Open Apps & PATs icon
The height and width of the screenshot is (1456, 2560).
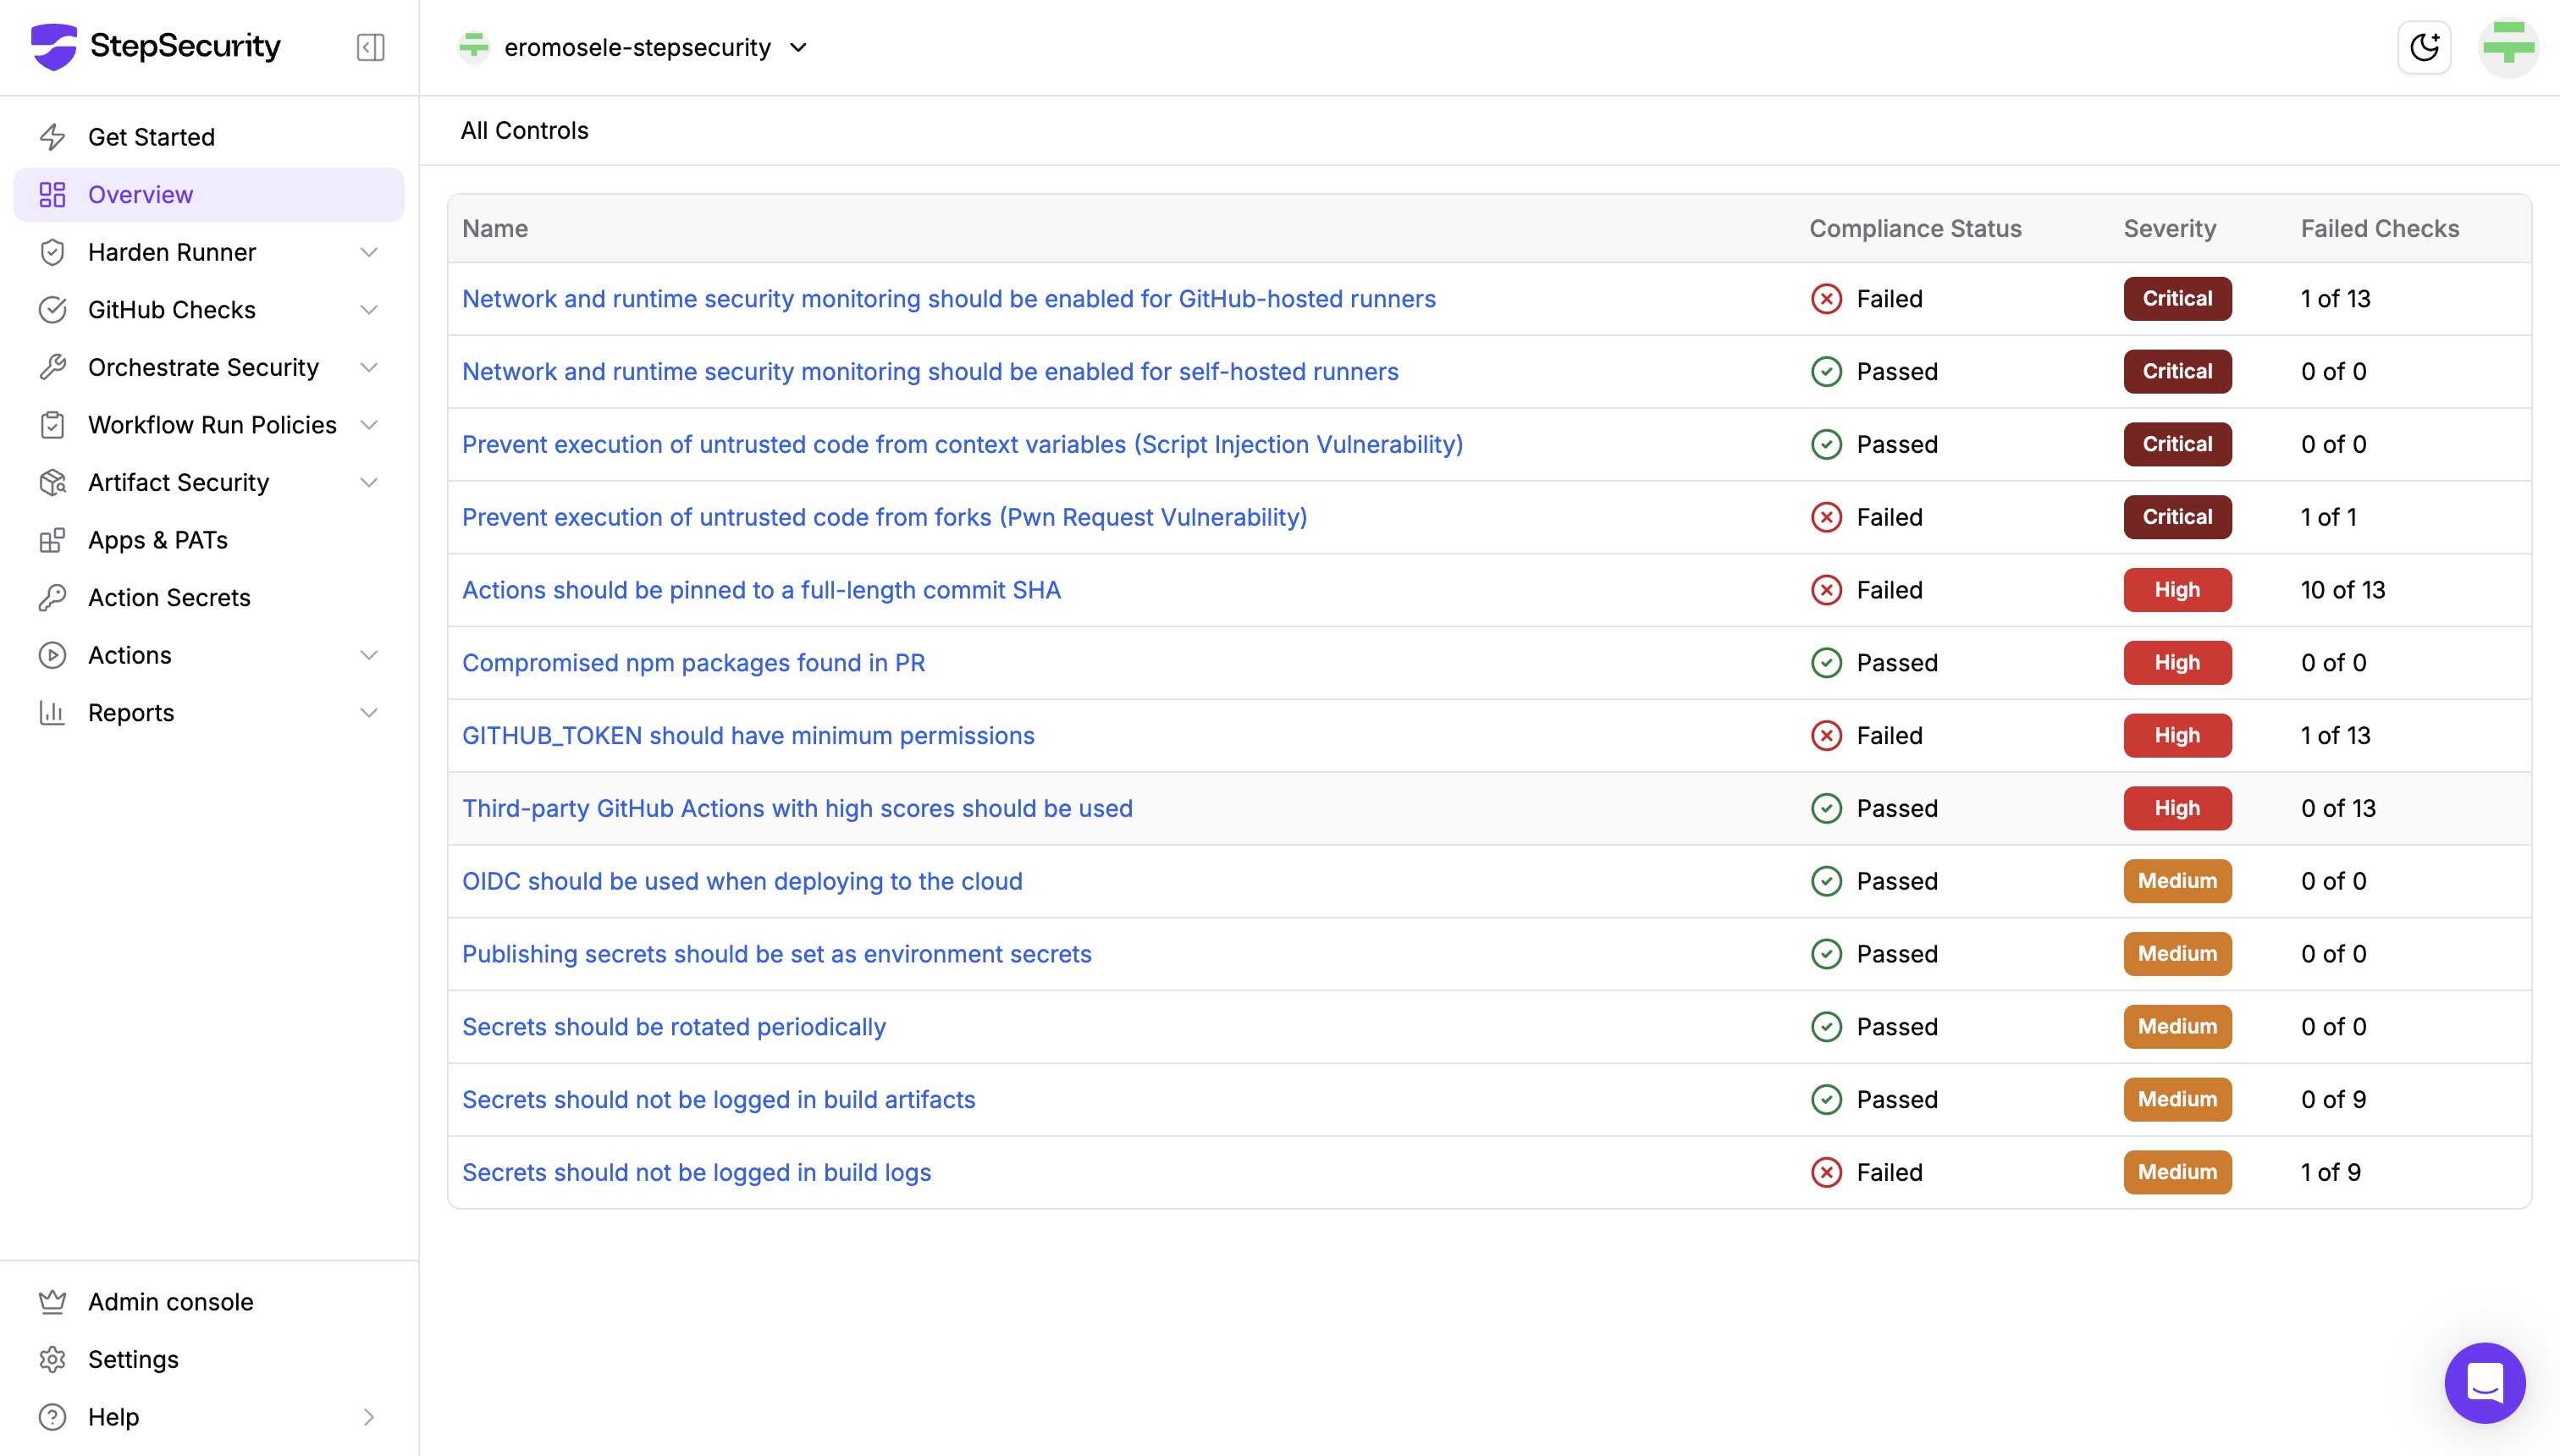coord(52,540)
